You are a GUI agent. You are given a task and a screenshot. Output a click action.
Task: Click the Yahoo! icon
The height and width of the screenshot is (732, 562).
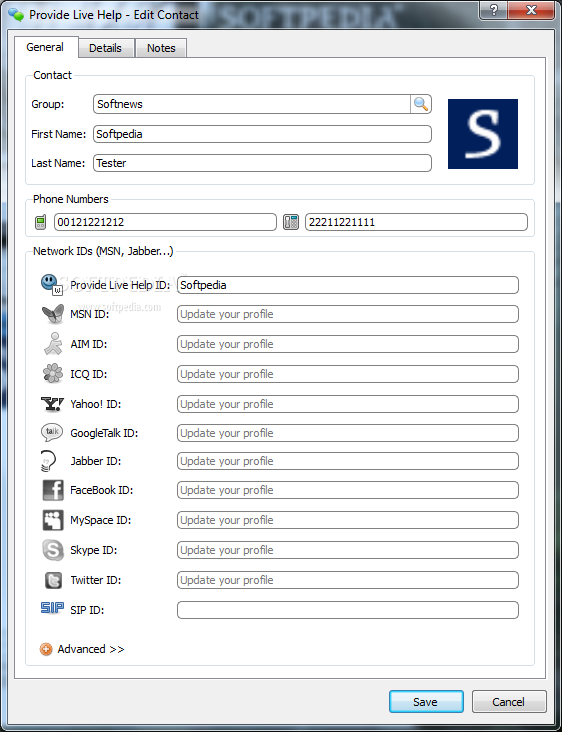[52, 404]
